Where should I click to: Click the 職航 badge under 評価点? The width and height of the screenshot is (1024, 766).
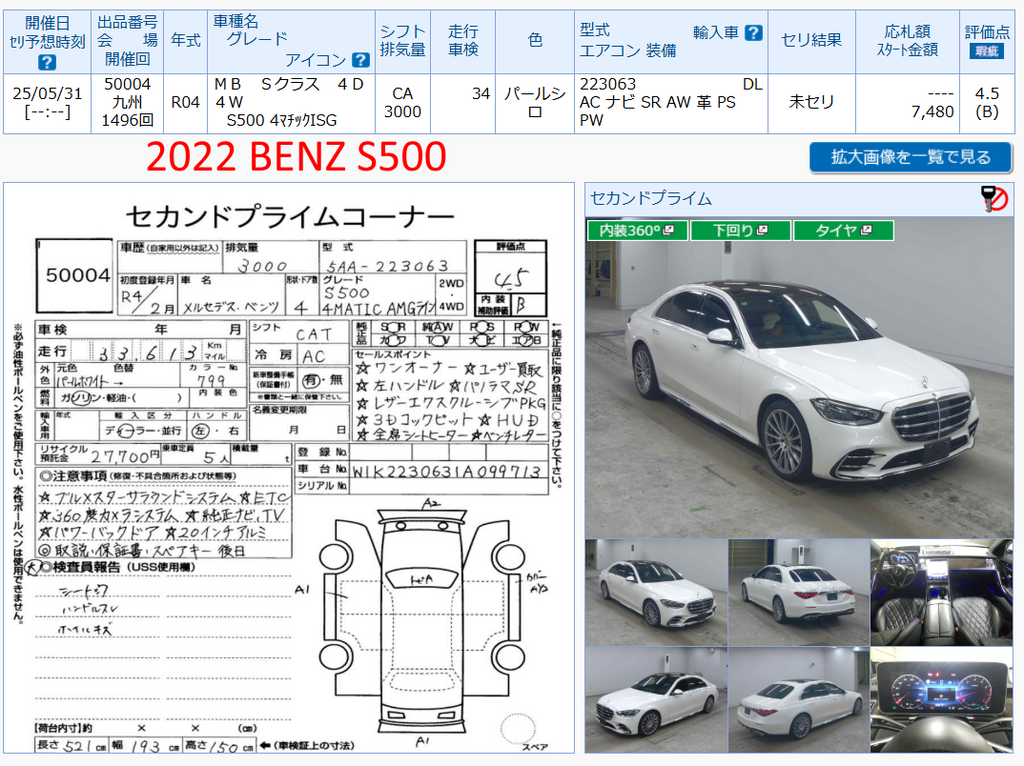click(986, 52)
